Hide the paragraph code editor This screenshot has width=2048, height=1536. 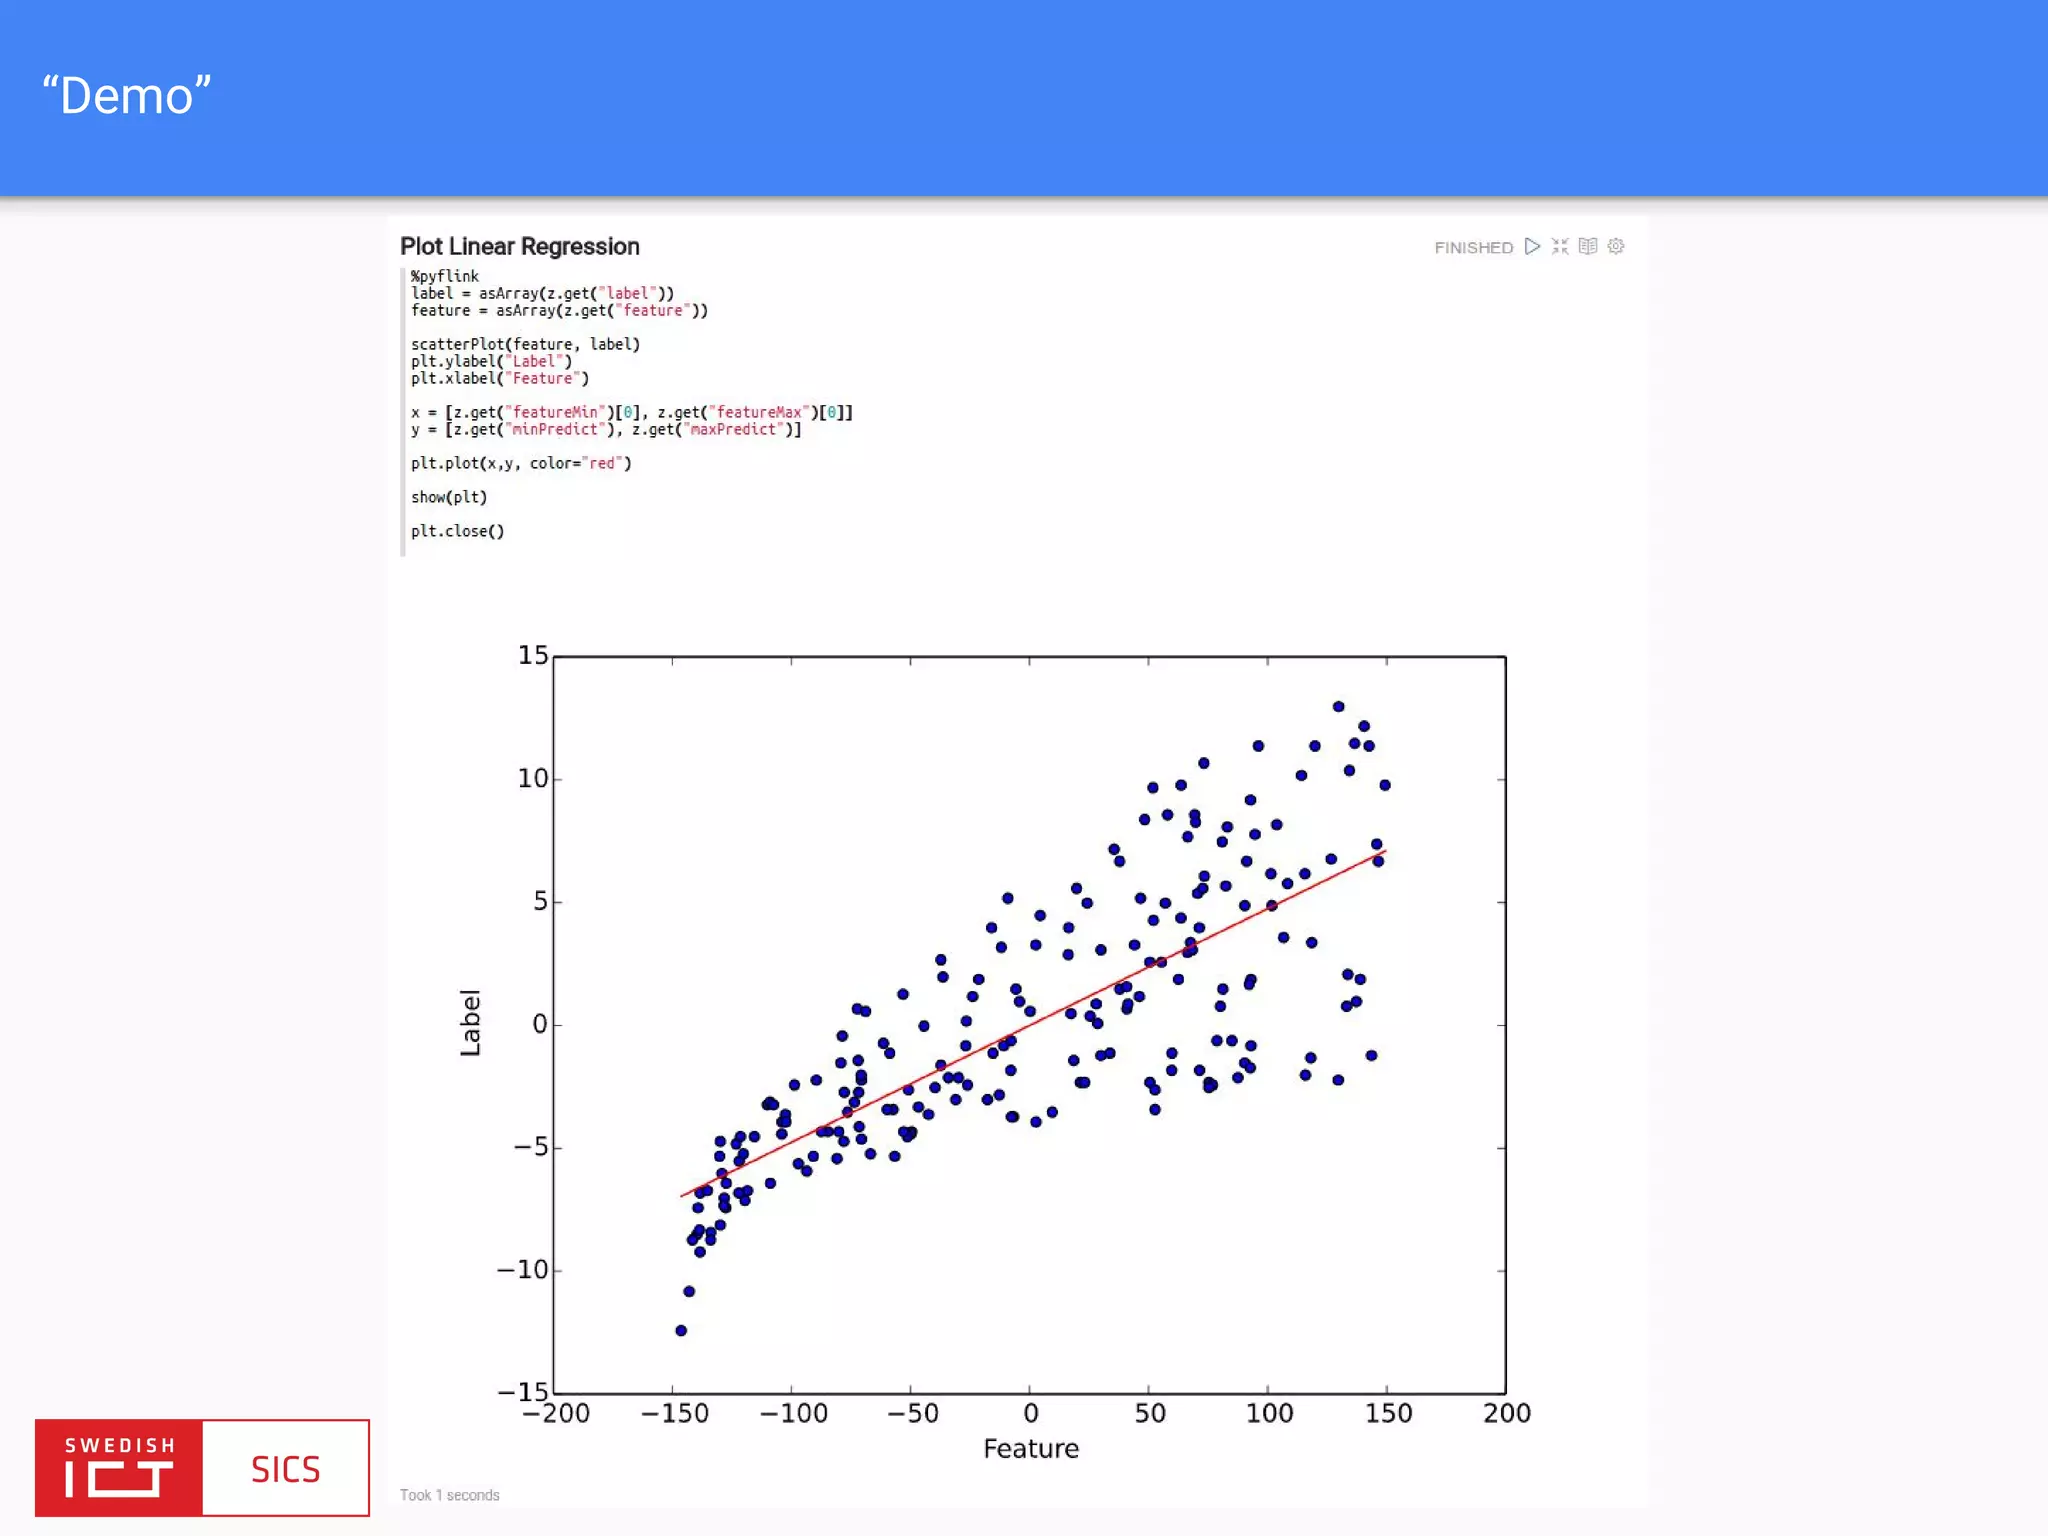(1560, 246)
